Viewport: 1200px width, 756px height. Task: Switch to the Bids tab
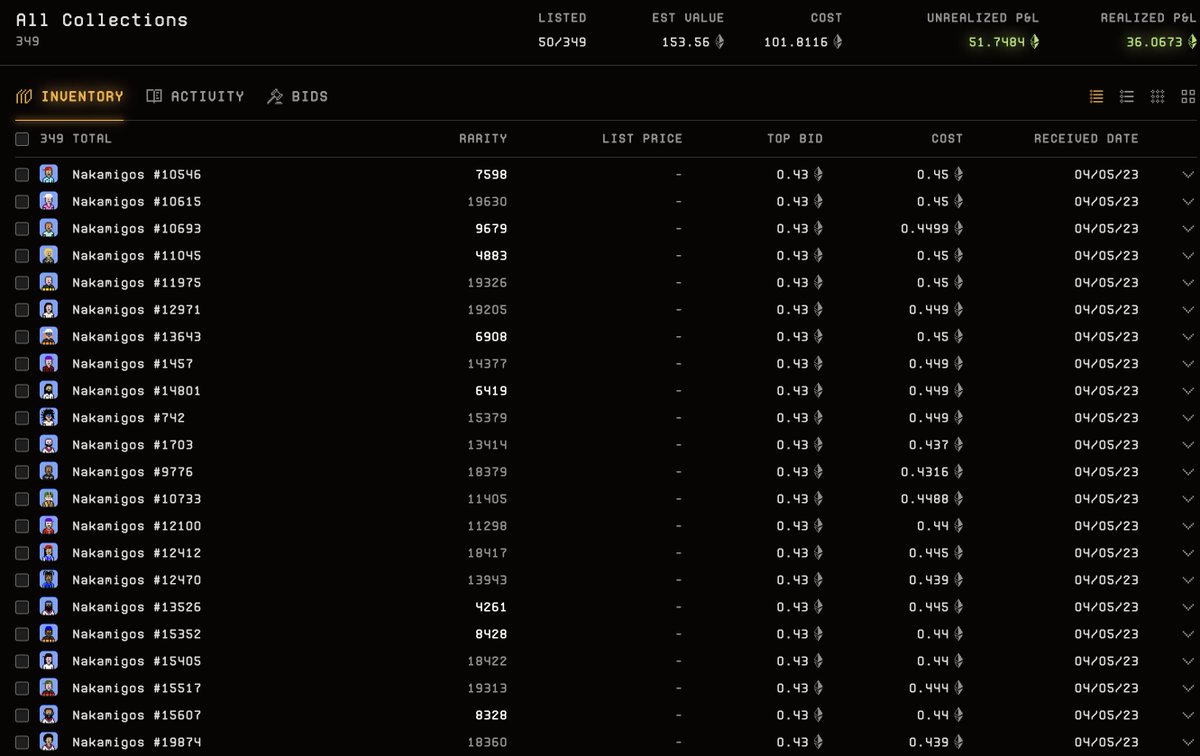pyautogui.click(x=297, y=97)
